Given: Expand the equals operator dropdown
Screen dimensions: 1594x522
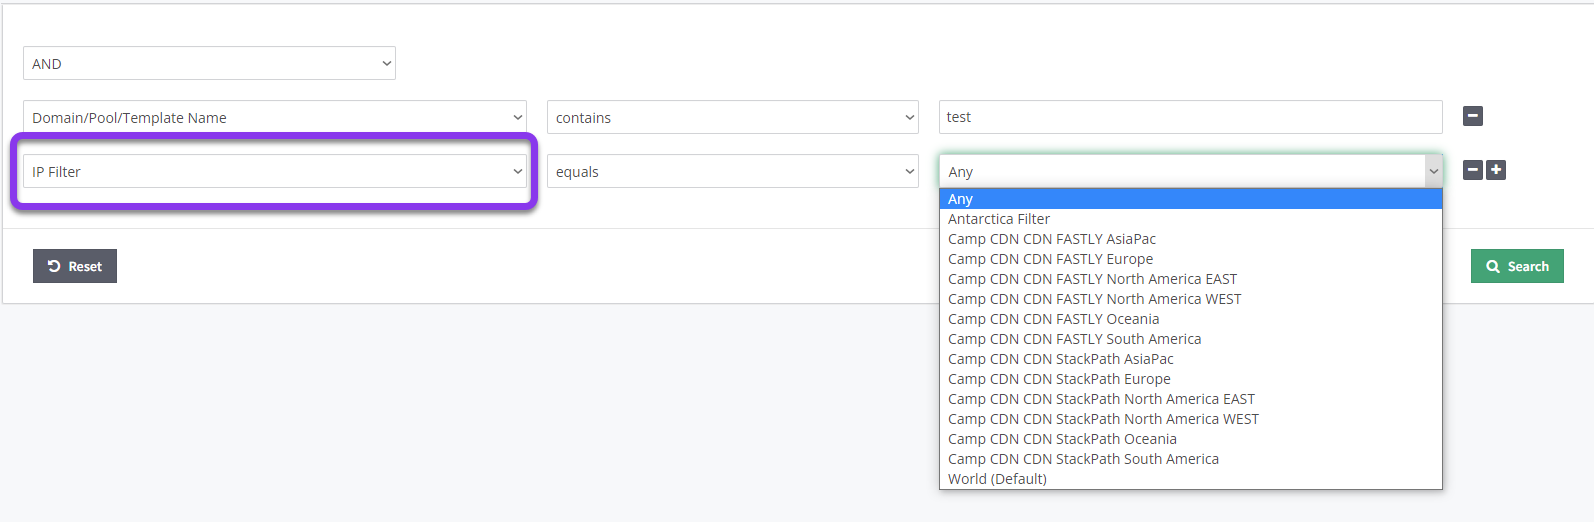Looking at the screenshot, I should click(x=733, y=171).
